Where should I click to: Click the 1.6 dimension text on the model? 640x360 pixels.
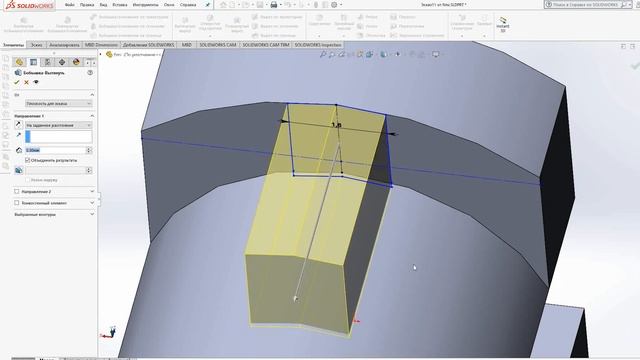tap(336, 125)
